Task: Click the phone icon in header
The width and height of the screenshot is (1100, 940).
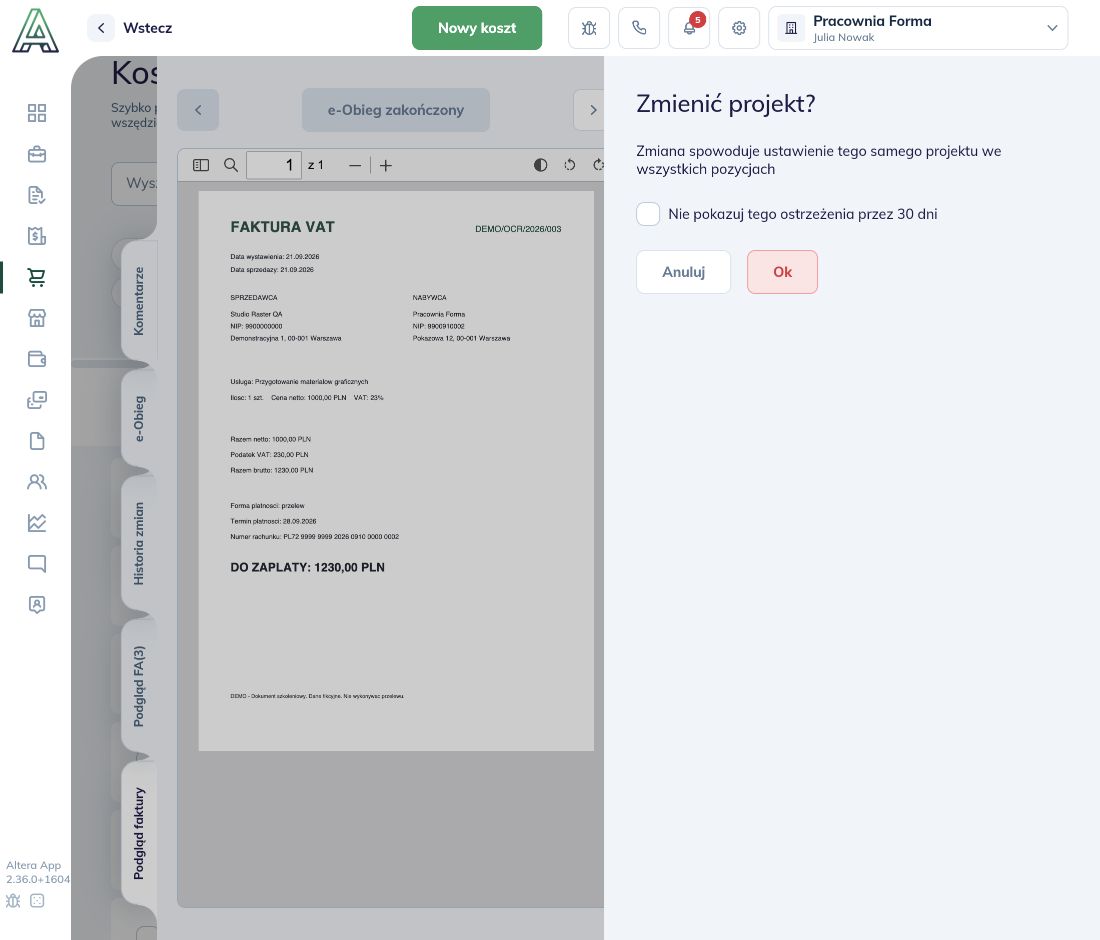Action: coord(639,28)
